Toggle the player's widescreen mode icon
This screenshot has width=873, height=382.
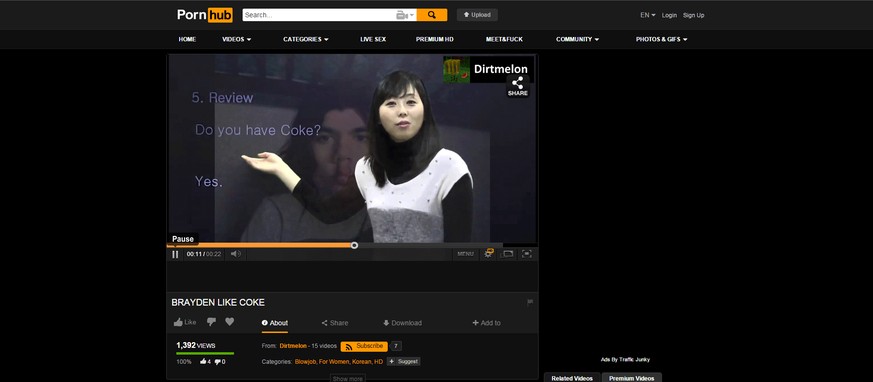(507, 254)
